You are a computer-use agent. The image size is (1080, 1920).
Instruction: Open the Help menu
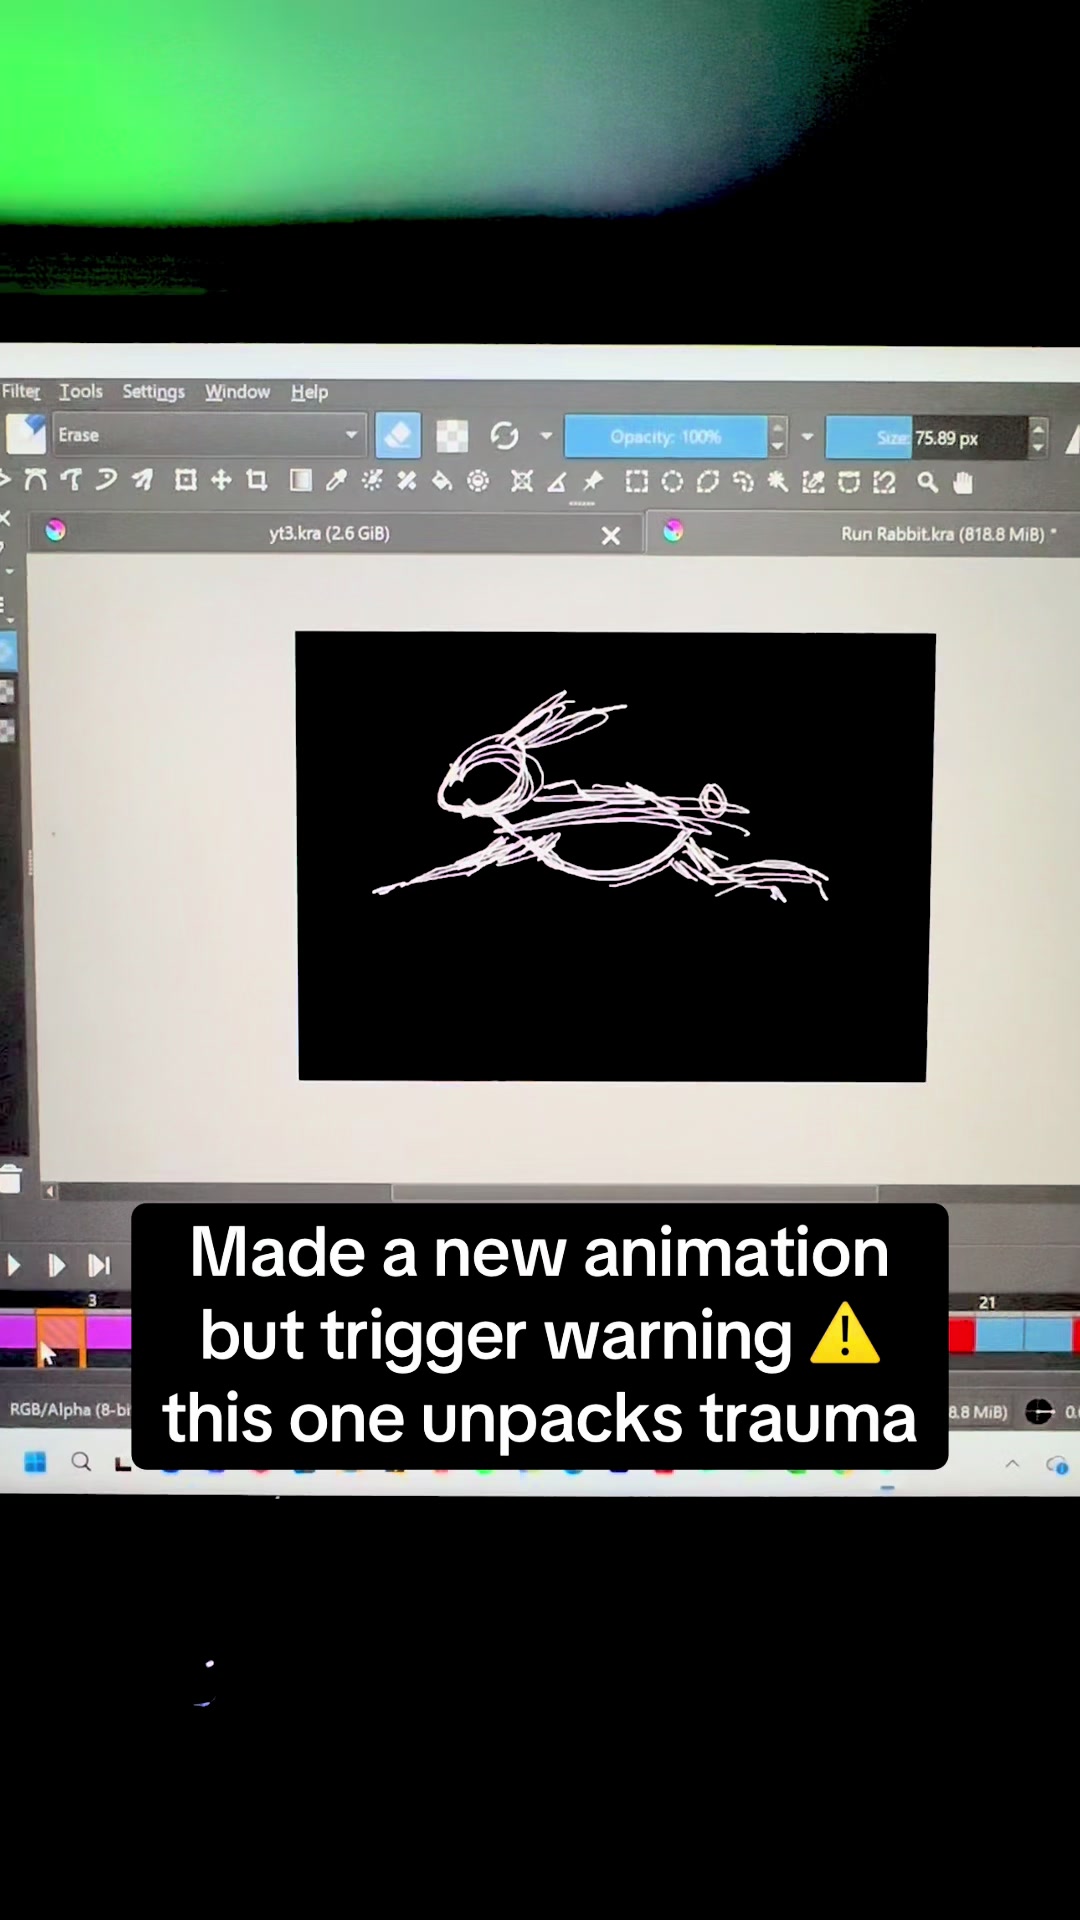(x=310, y=392)
